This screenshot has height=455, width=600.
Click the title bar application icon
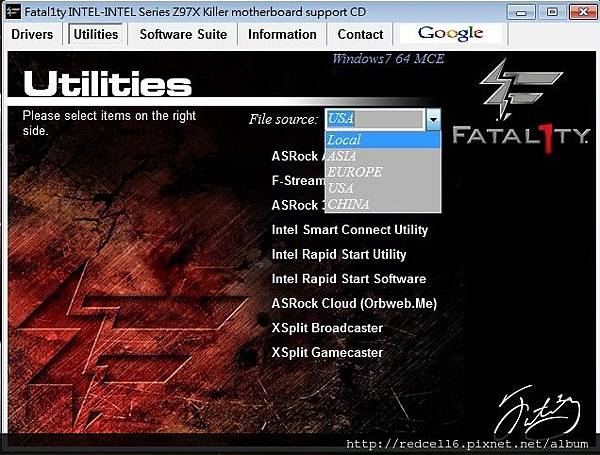[x=13, y=11]
